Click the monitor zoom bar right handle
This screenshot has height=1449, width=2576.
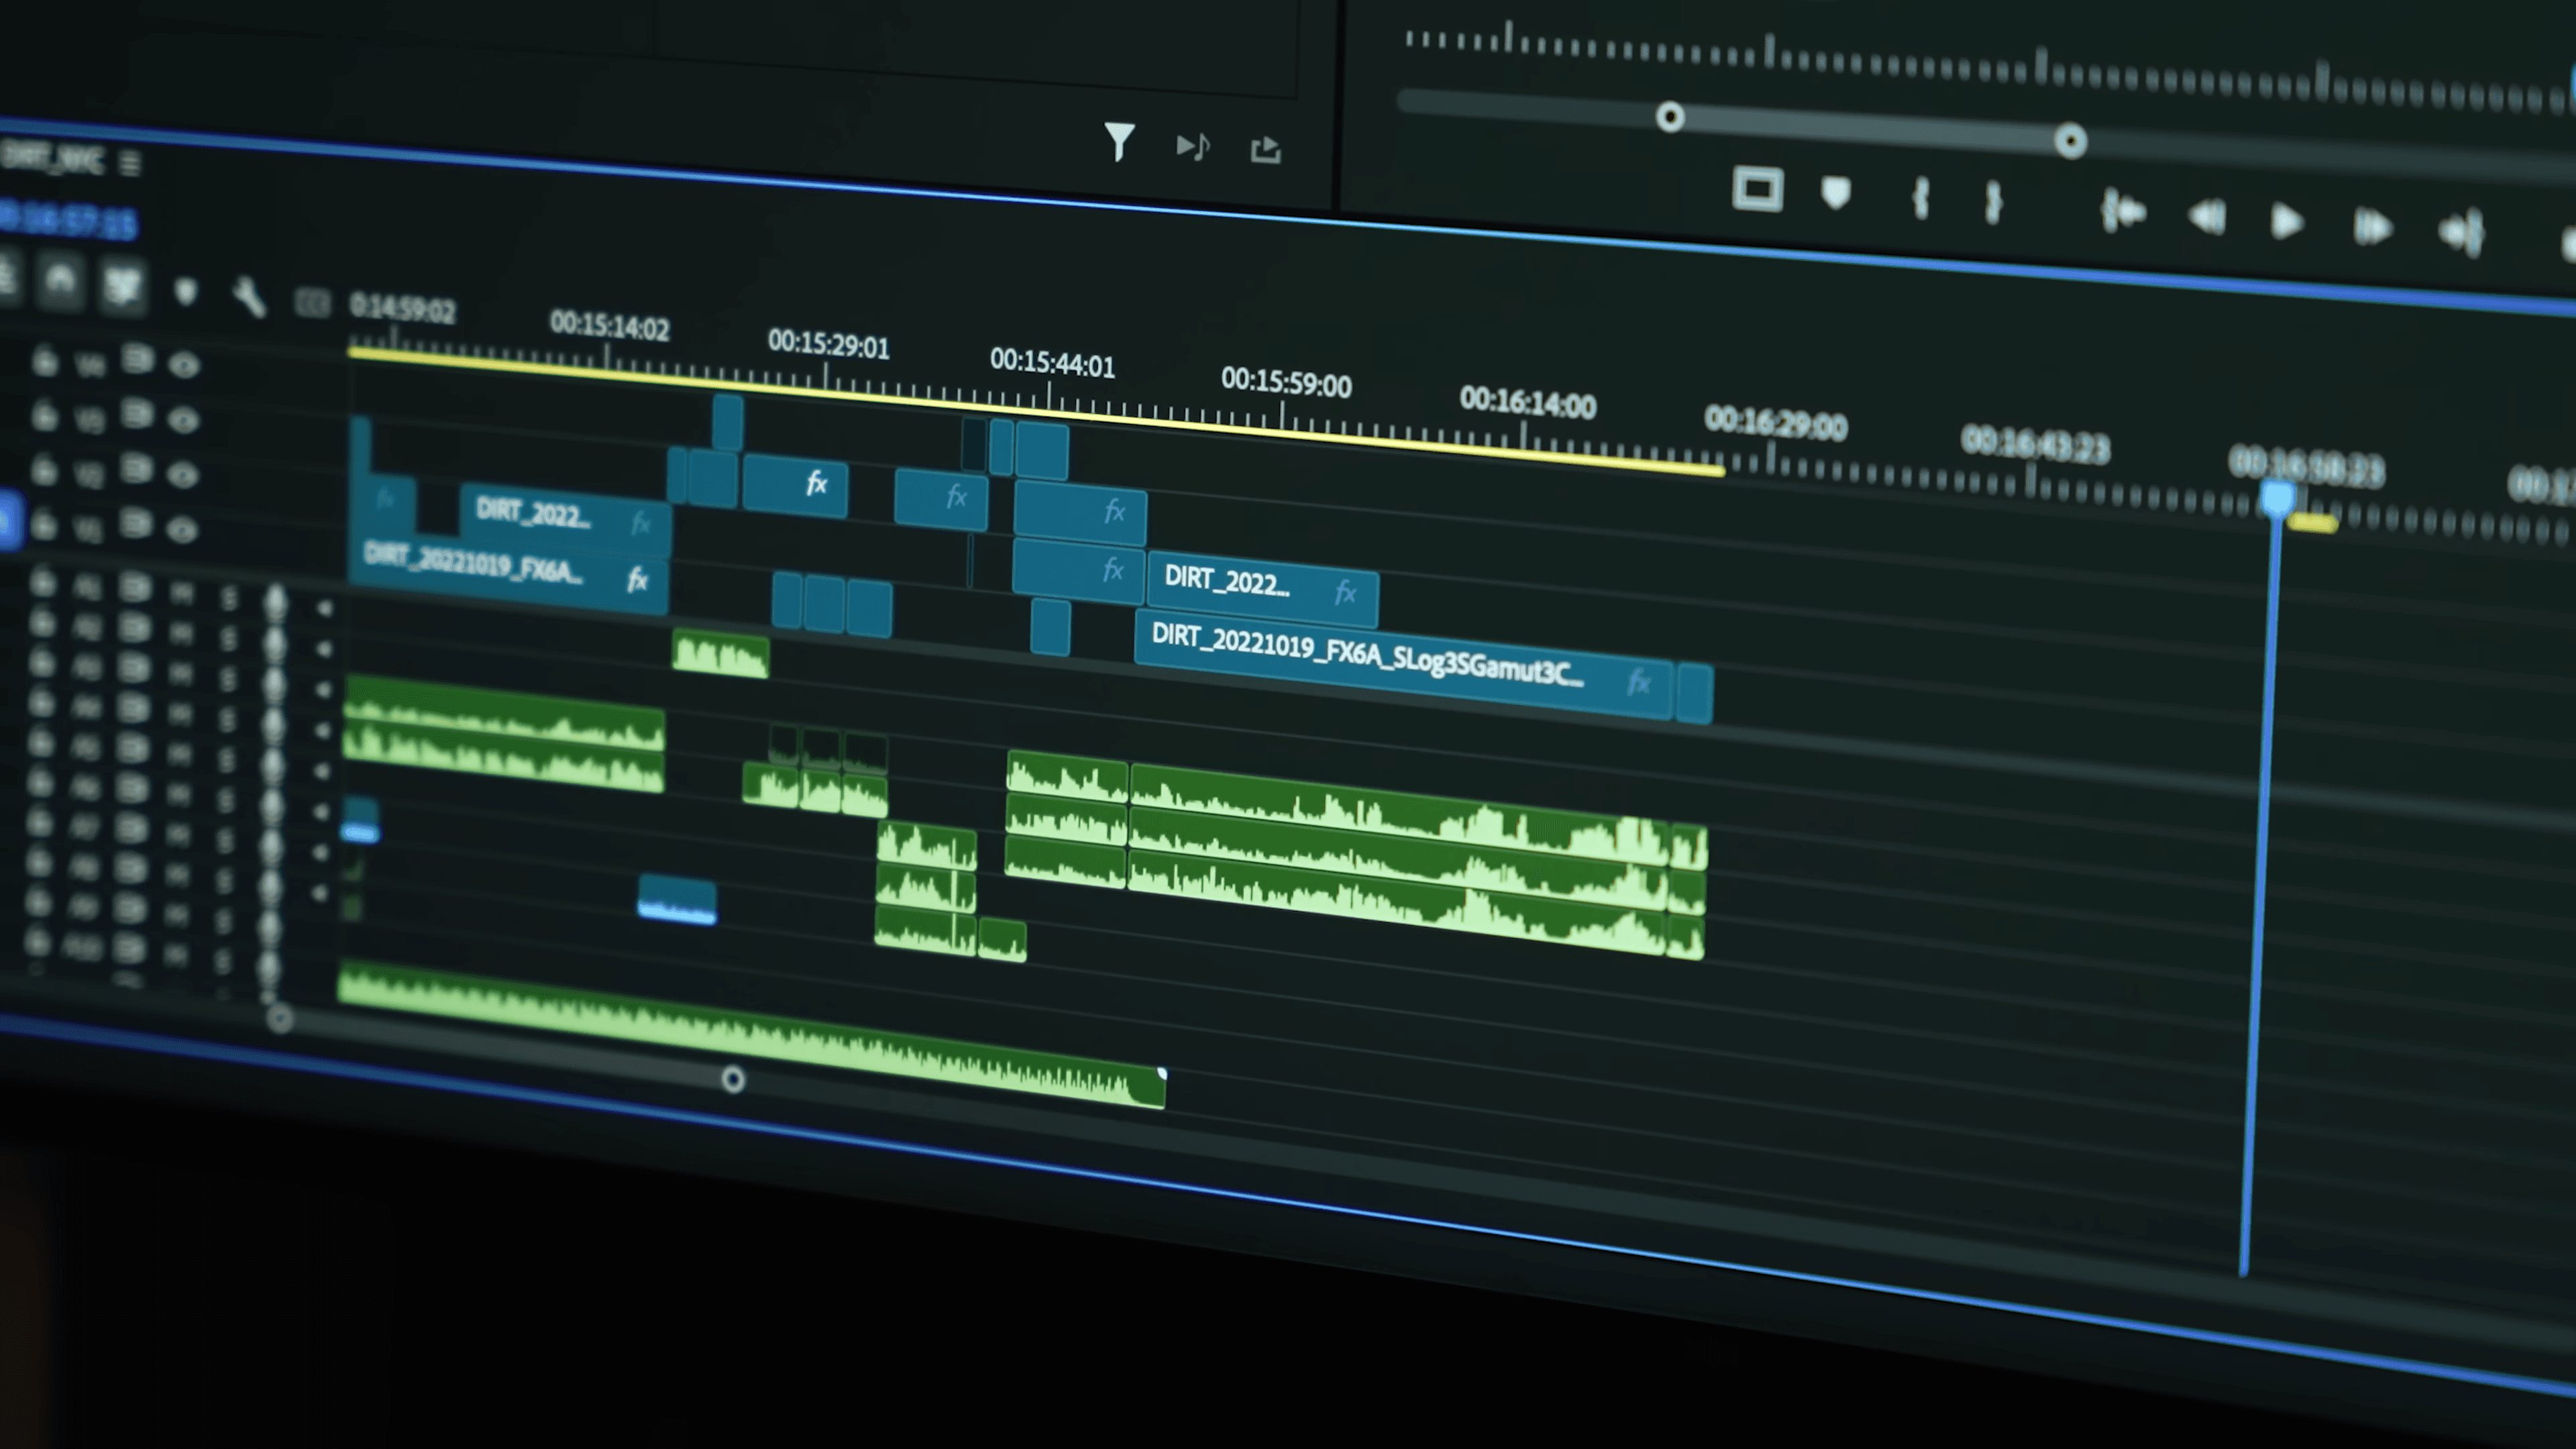coord(2071,141)
